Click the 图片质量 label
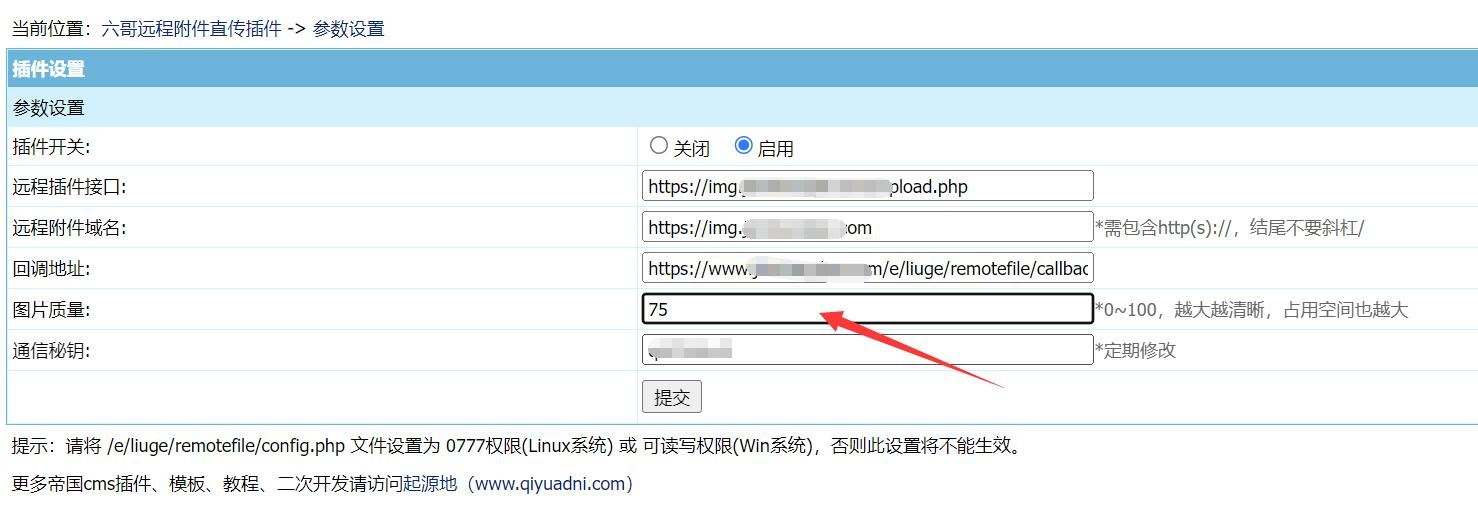Image resolution: width=1478 pixels, height=527 pixels. [52, 310]
